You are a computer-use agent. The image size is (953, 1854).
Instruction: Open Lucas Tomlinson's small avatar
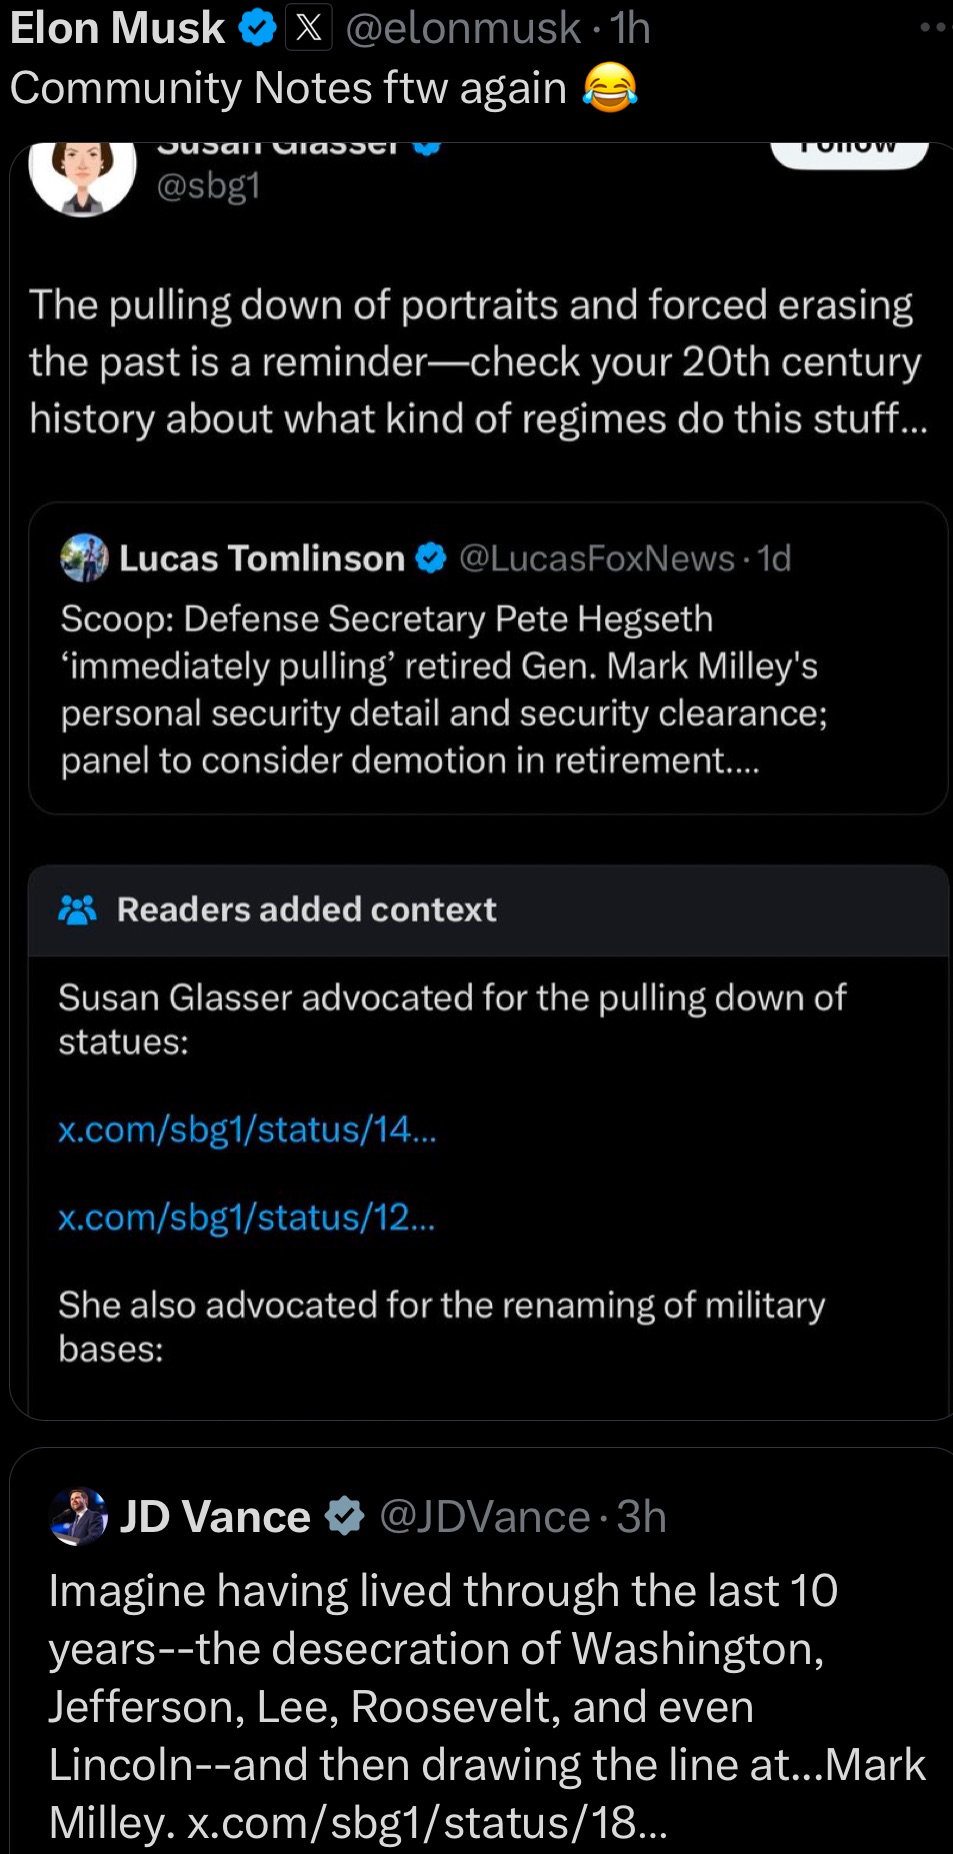click(x=84, y=558)
